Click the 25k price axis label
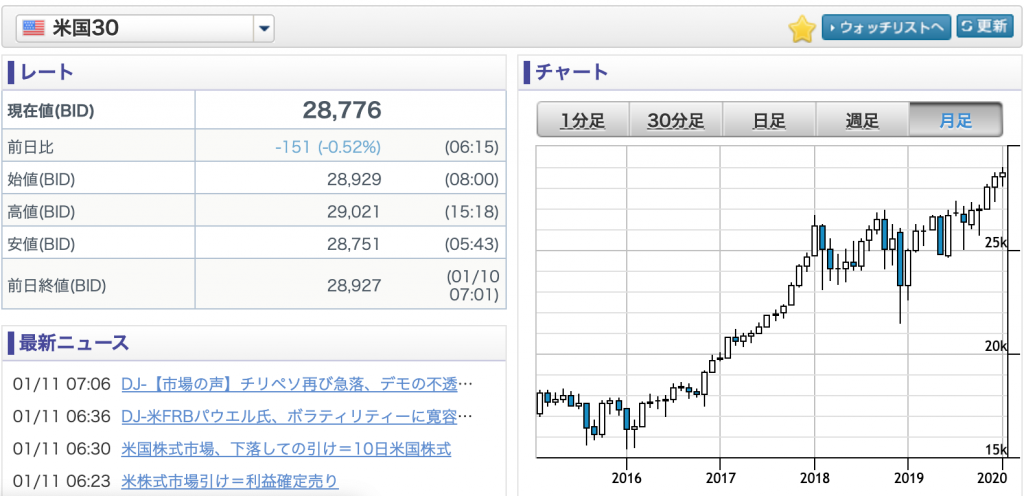 point(997,243)
